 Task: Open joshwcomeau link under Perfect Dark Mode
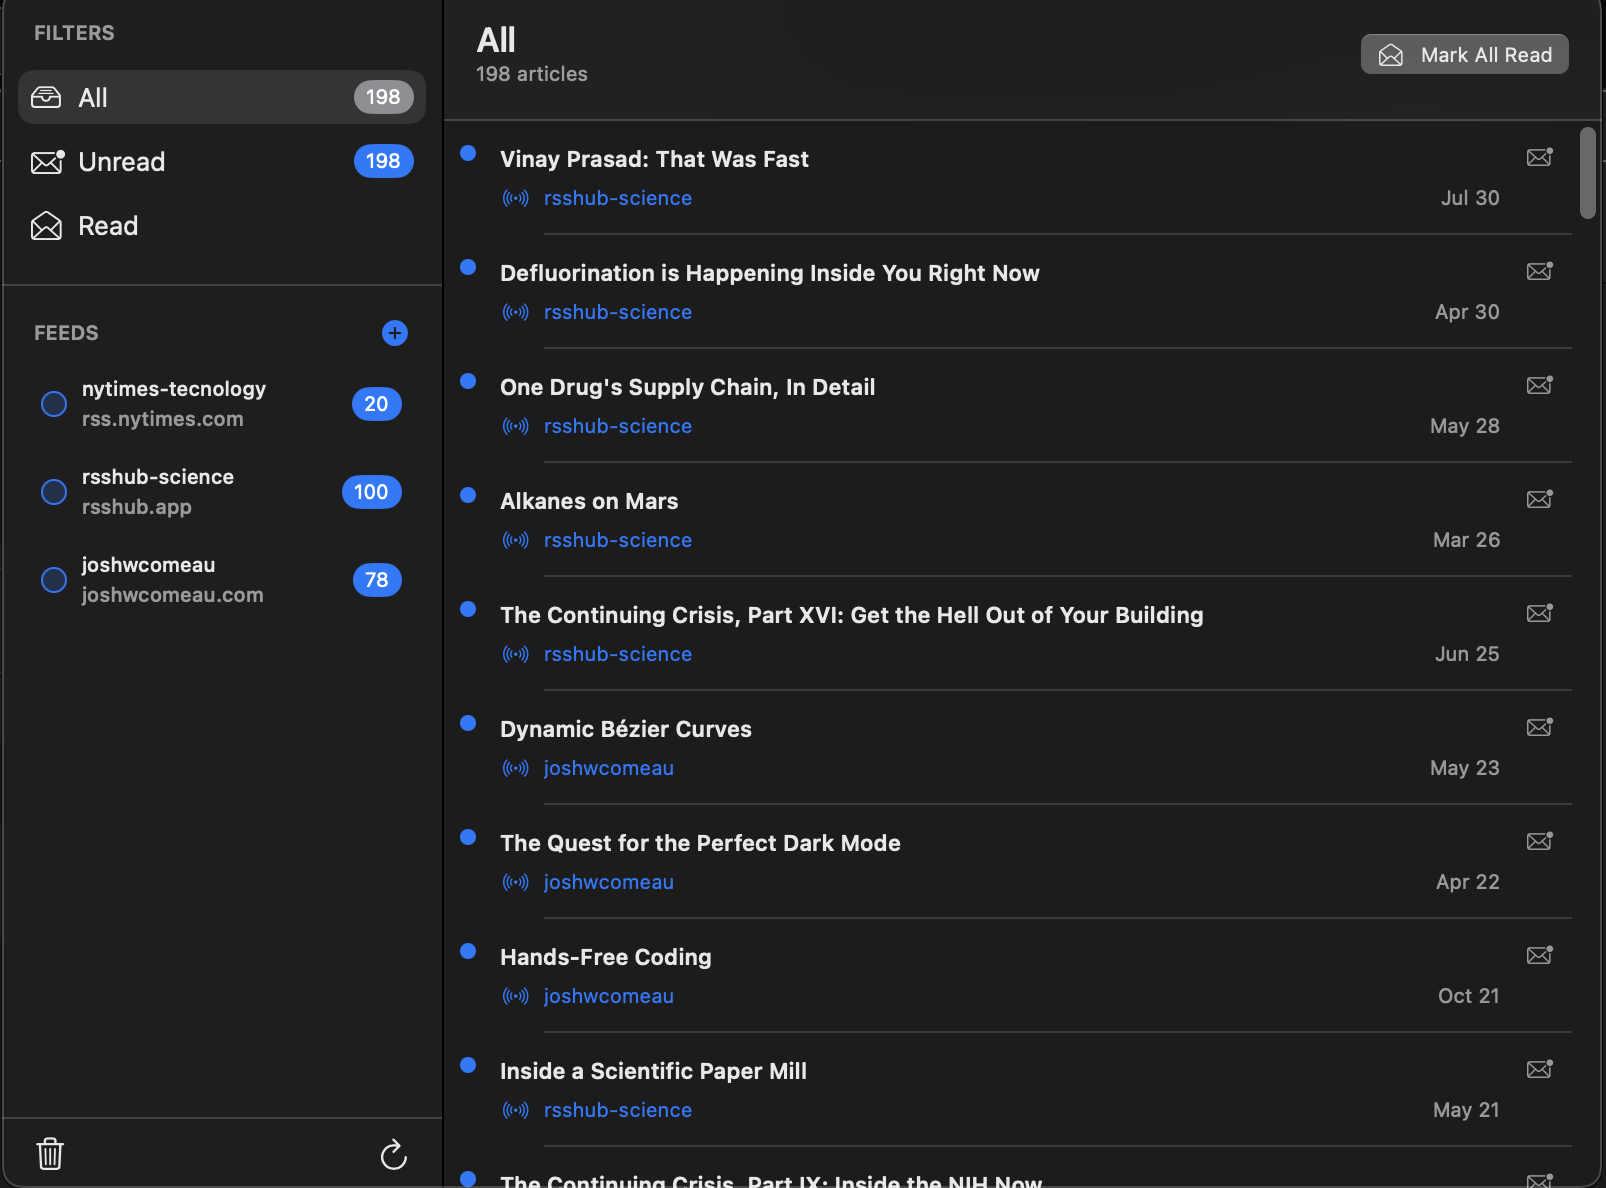click(608, 882)
